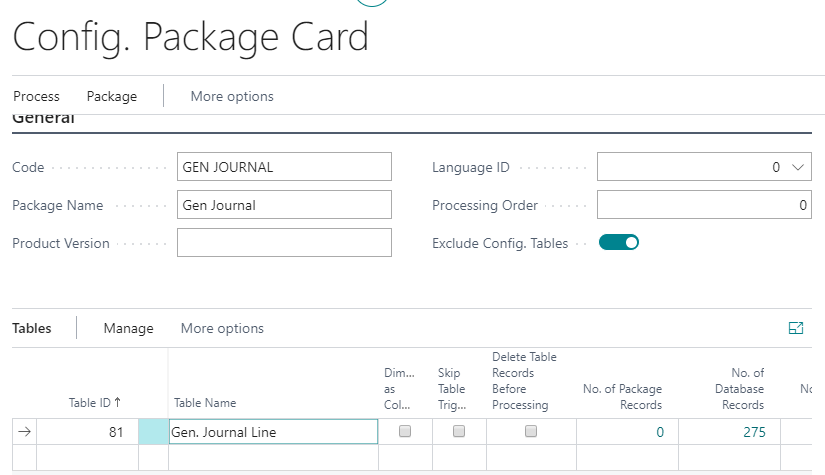Screen dimensions: 825x475
Task: Show More options in top action bar
Action: tap(232, 96)
